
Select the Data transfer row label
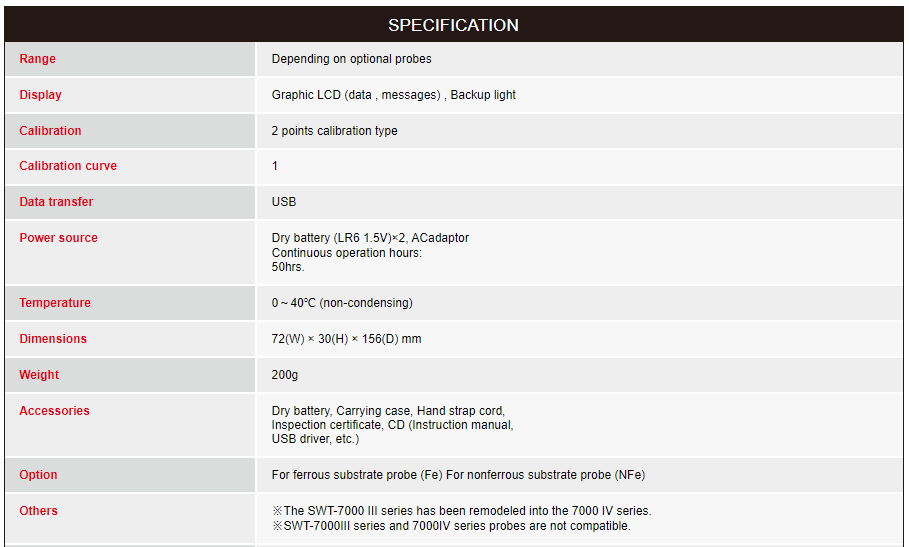[56, 202]
